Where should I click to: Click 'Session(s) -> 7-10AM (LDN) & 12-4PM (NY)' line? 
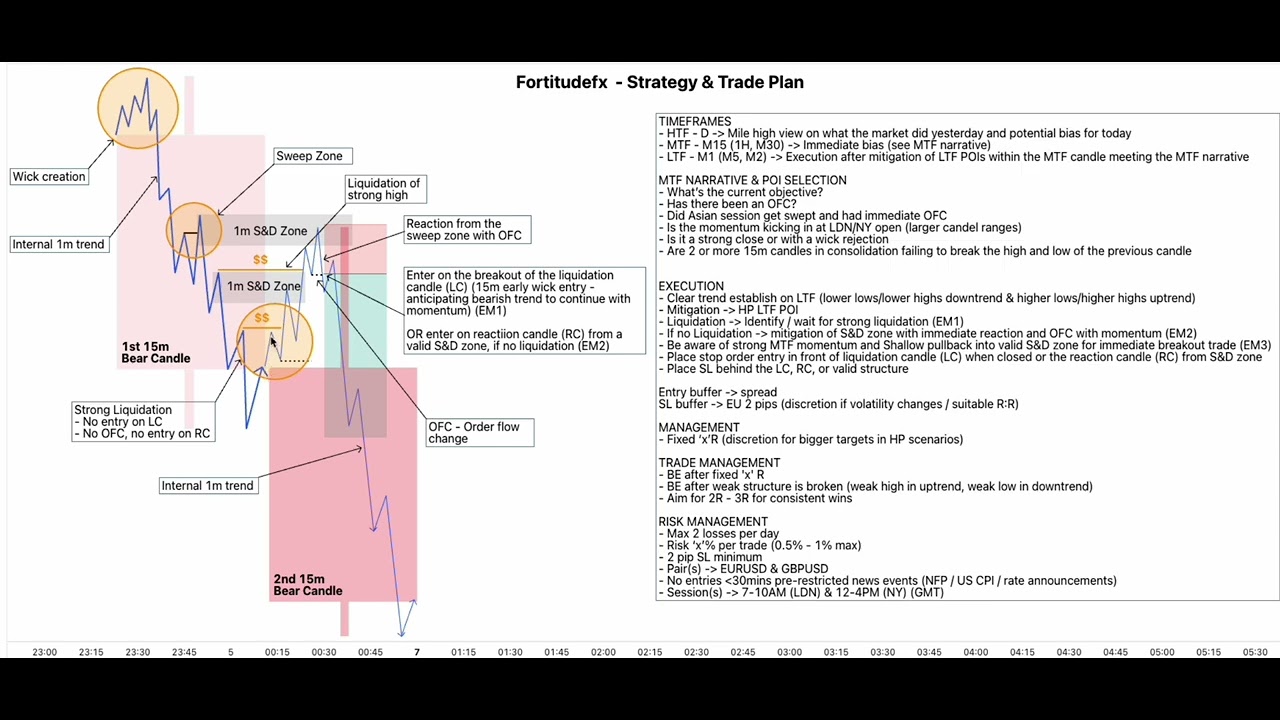tap(801, 593)
